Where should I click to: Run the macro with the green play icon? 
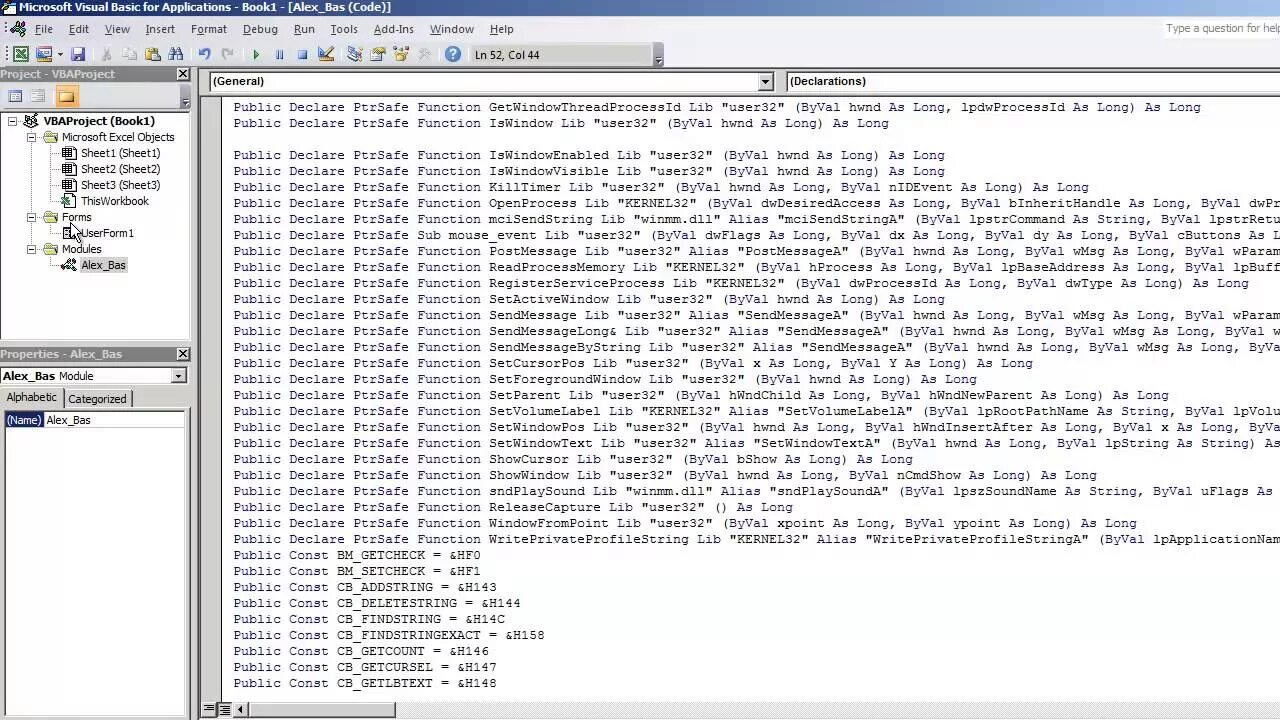[x=256, y=54]
